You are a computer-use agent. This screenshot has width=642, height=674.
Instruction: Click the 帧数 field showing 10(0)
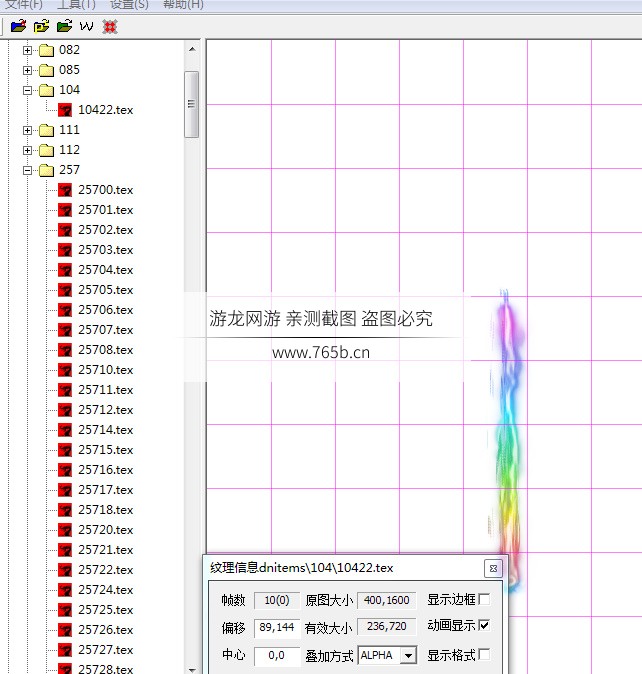pyautogui.click(x=277, y=600)
